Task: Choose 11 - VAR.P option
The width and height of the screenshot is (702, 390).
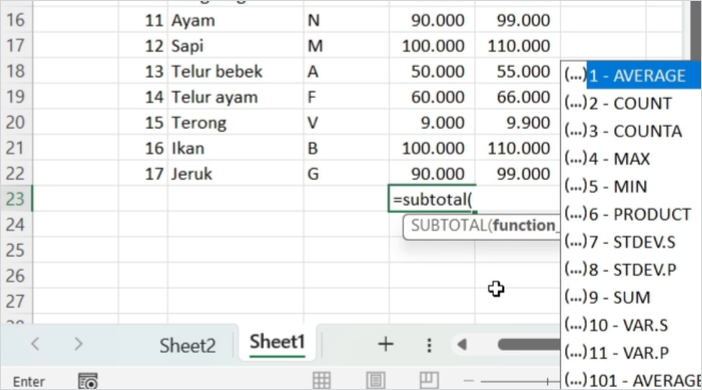Action: coord(631,353)
